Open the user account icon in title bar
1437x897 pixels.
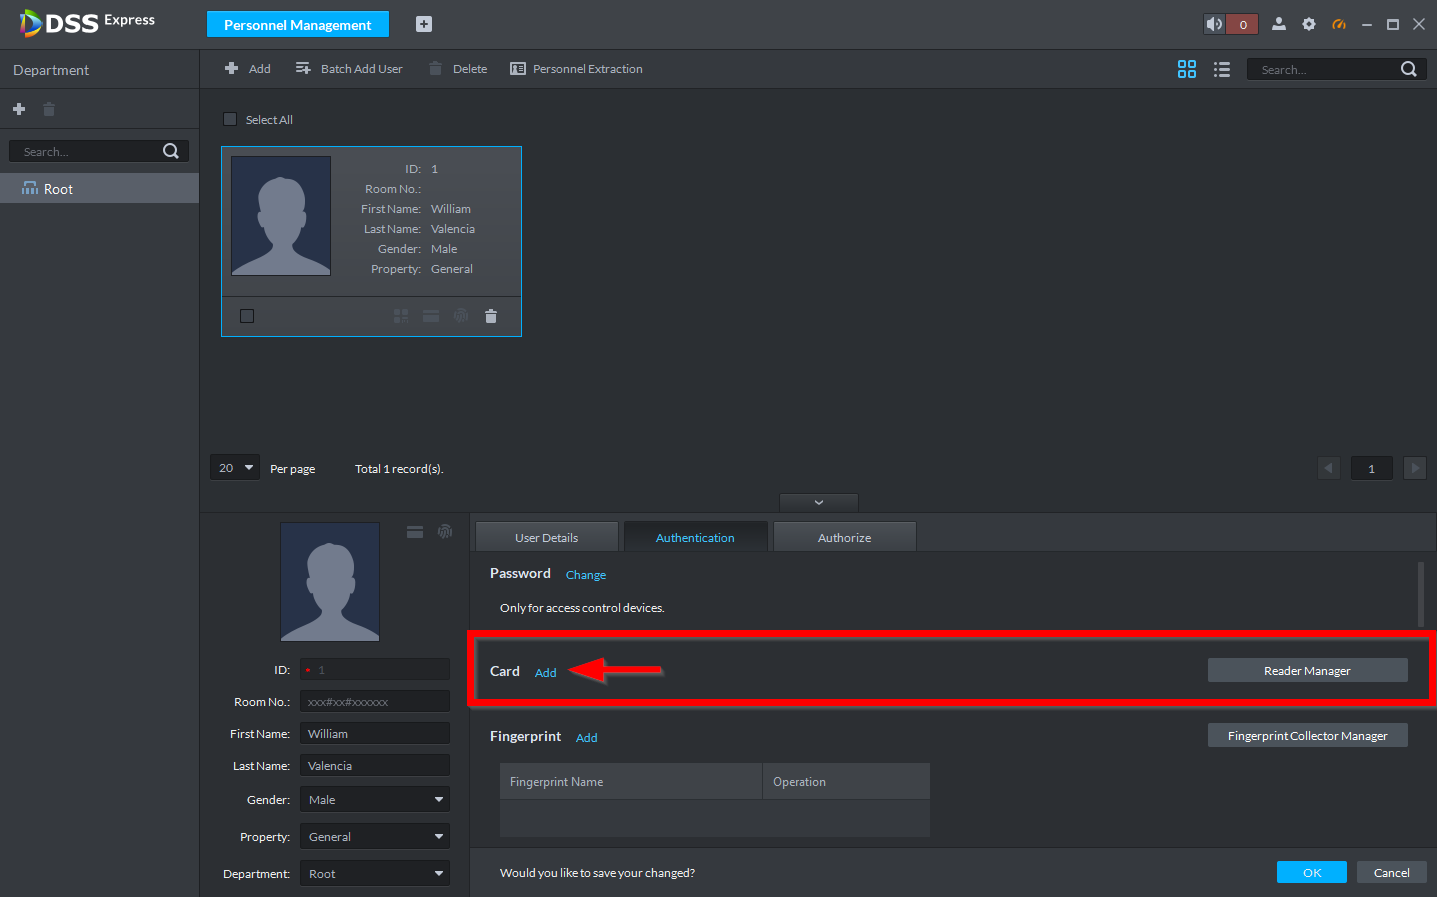click(1279, 24)
